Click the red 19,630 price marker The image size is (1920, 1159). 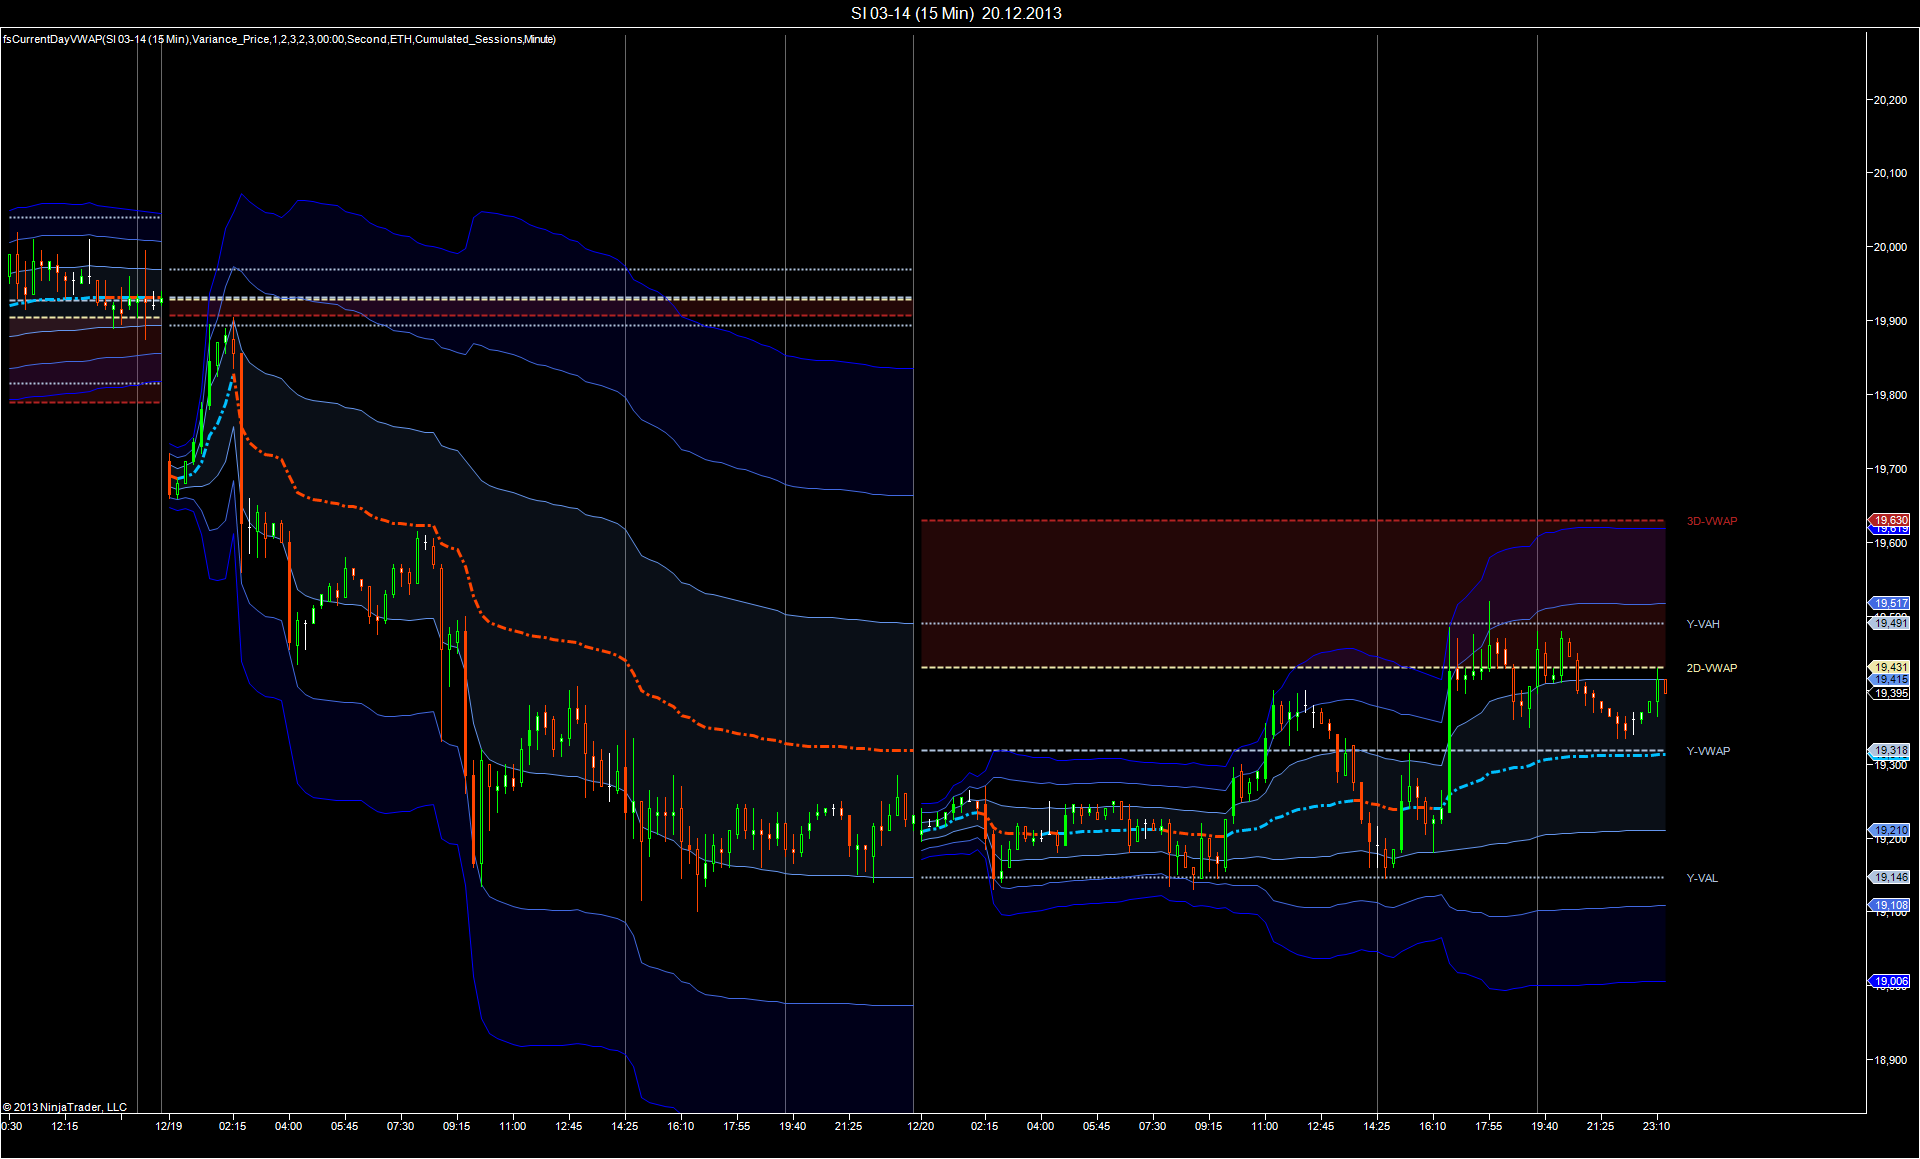pyautogui.click(x=1890, y=520)
